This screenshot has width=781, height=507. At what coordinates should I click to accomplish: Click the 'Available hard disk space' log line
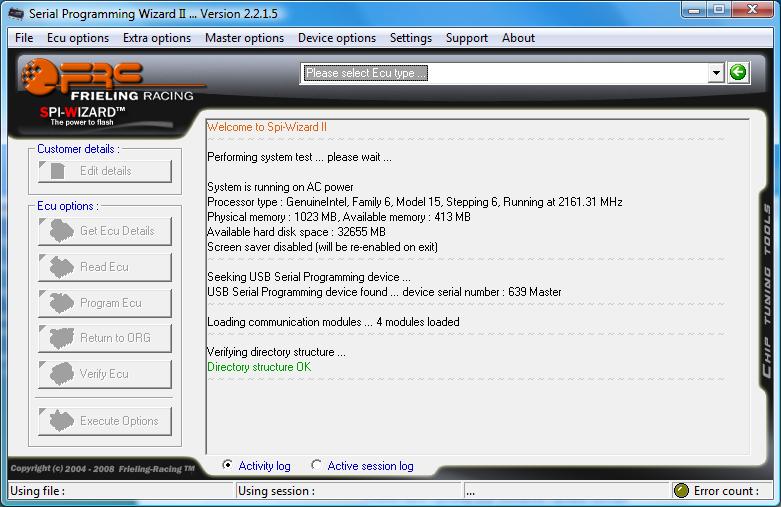[x=296, y=232]
